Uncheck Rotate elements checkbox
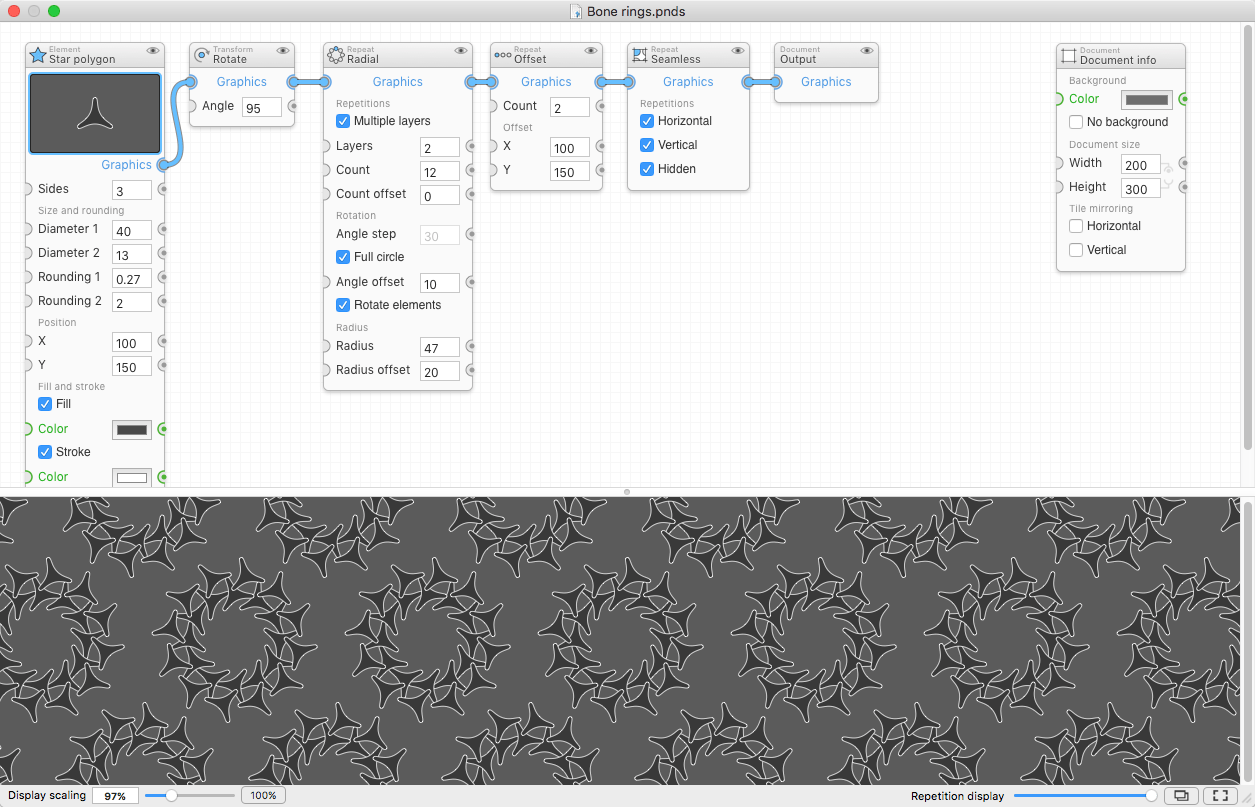 click(x=343, y=305)
